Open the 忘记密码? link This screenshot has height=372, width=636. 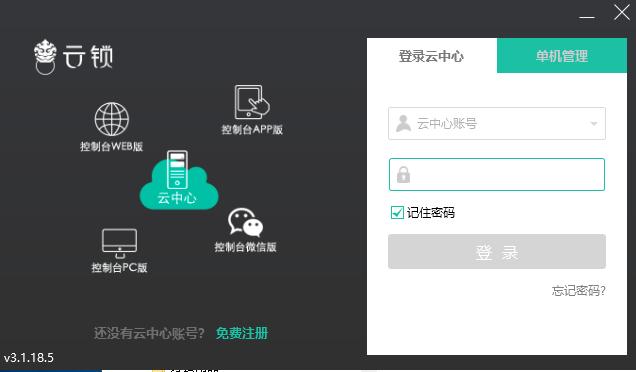click(x=578, y=290)
